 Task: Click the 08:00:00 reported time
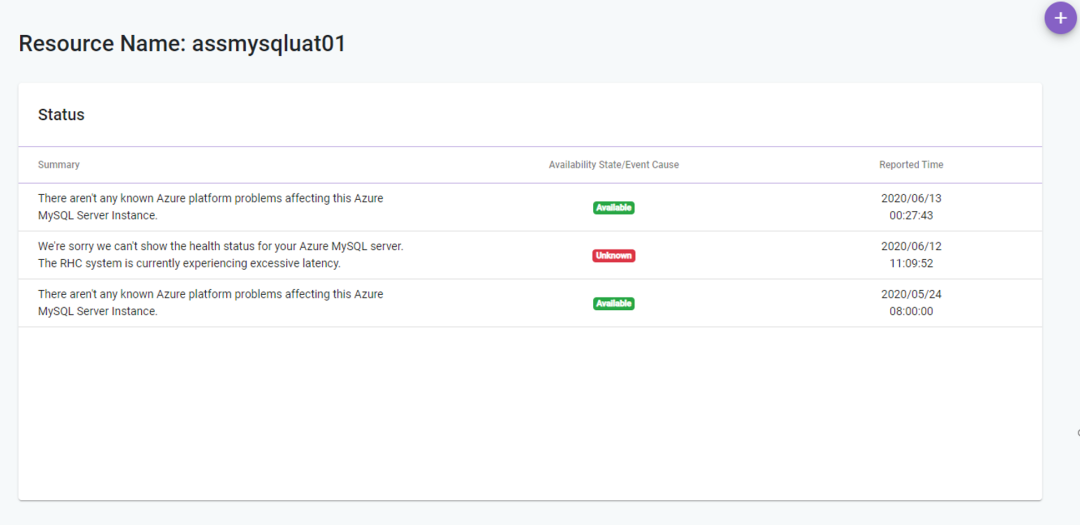click(x=911, y=312)
